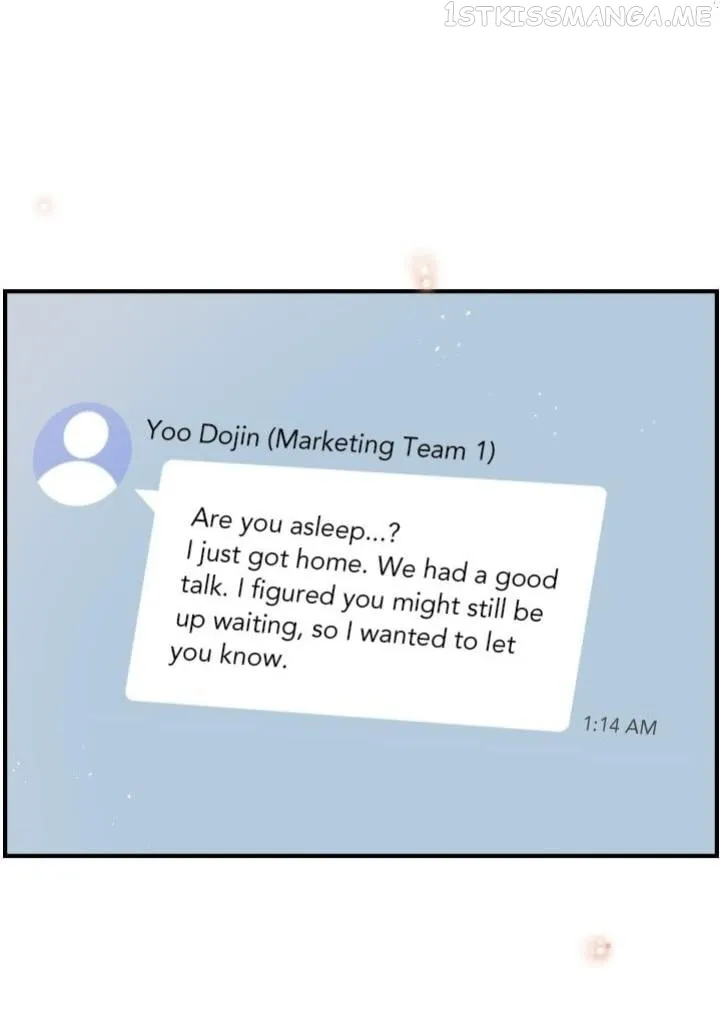Open Yoo Dojin's profile avatar

tap(82, 454)
